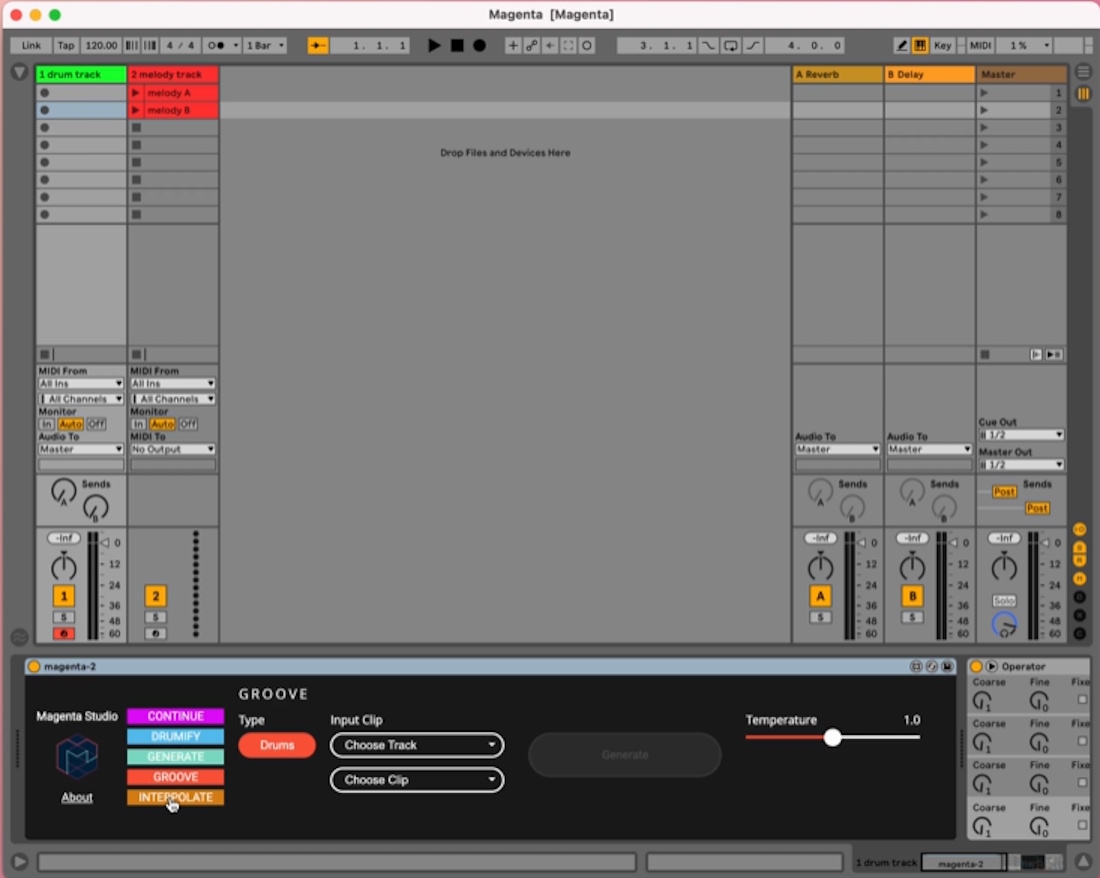Click the Master preview volume knob

coord(1004,624)
